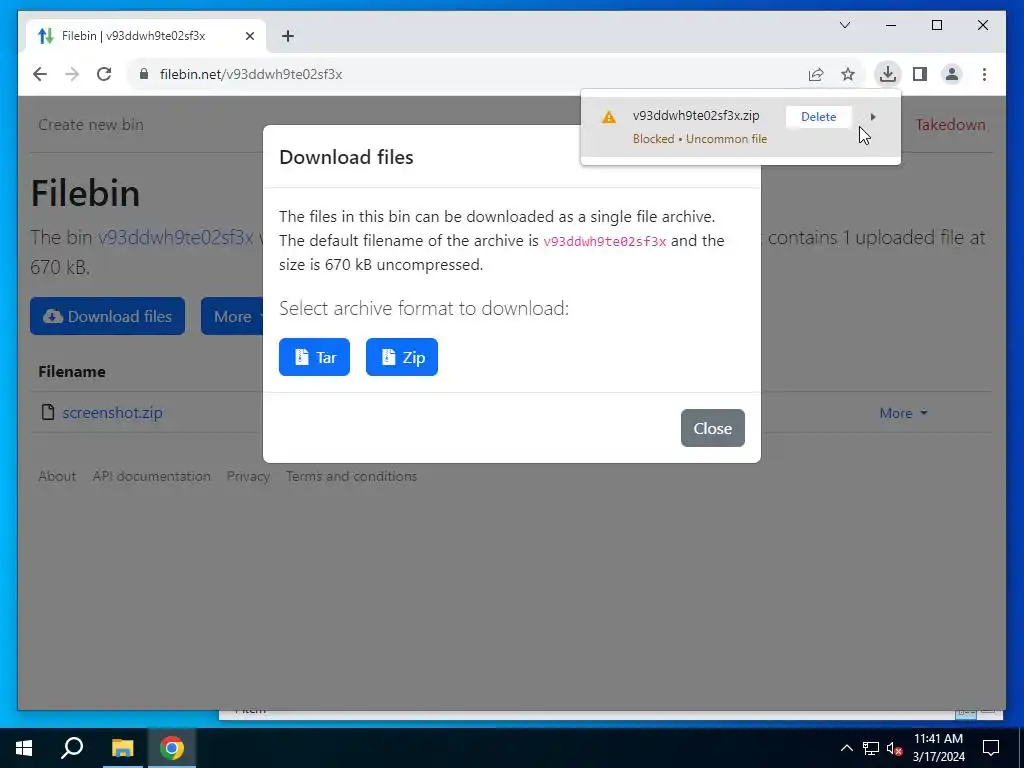The height and width of the screenshot is (768, 1024).
Task: Select blocked download filename v93ddwh9te02sf3x.zip
Action: pyautogui.click(x=696, y=116)
